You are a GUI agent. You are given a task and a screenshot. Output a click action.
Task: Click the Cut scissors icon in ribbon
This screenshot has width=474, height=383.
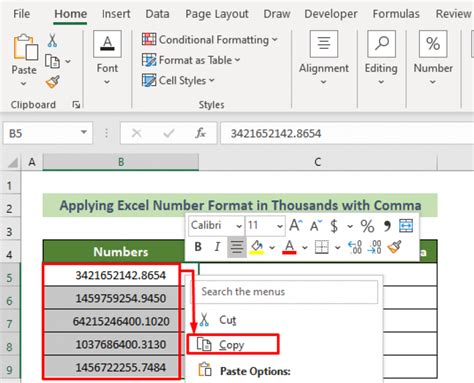click(x=52, y=40)
